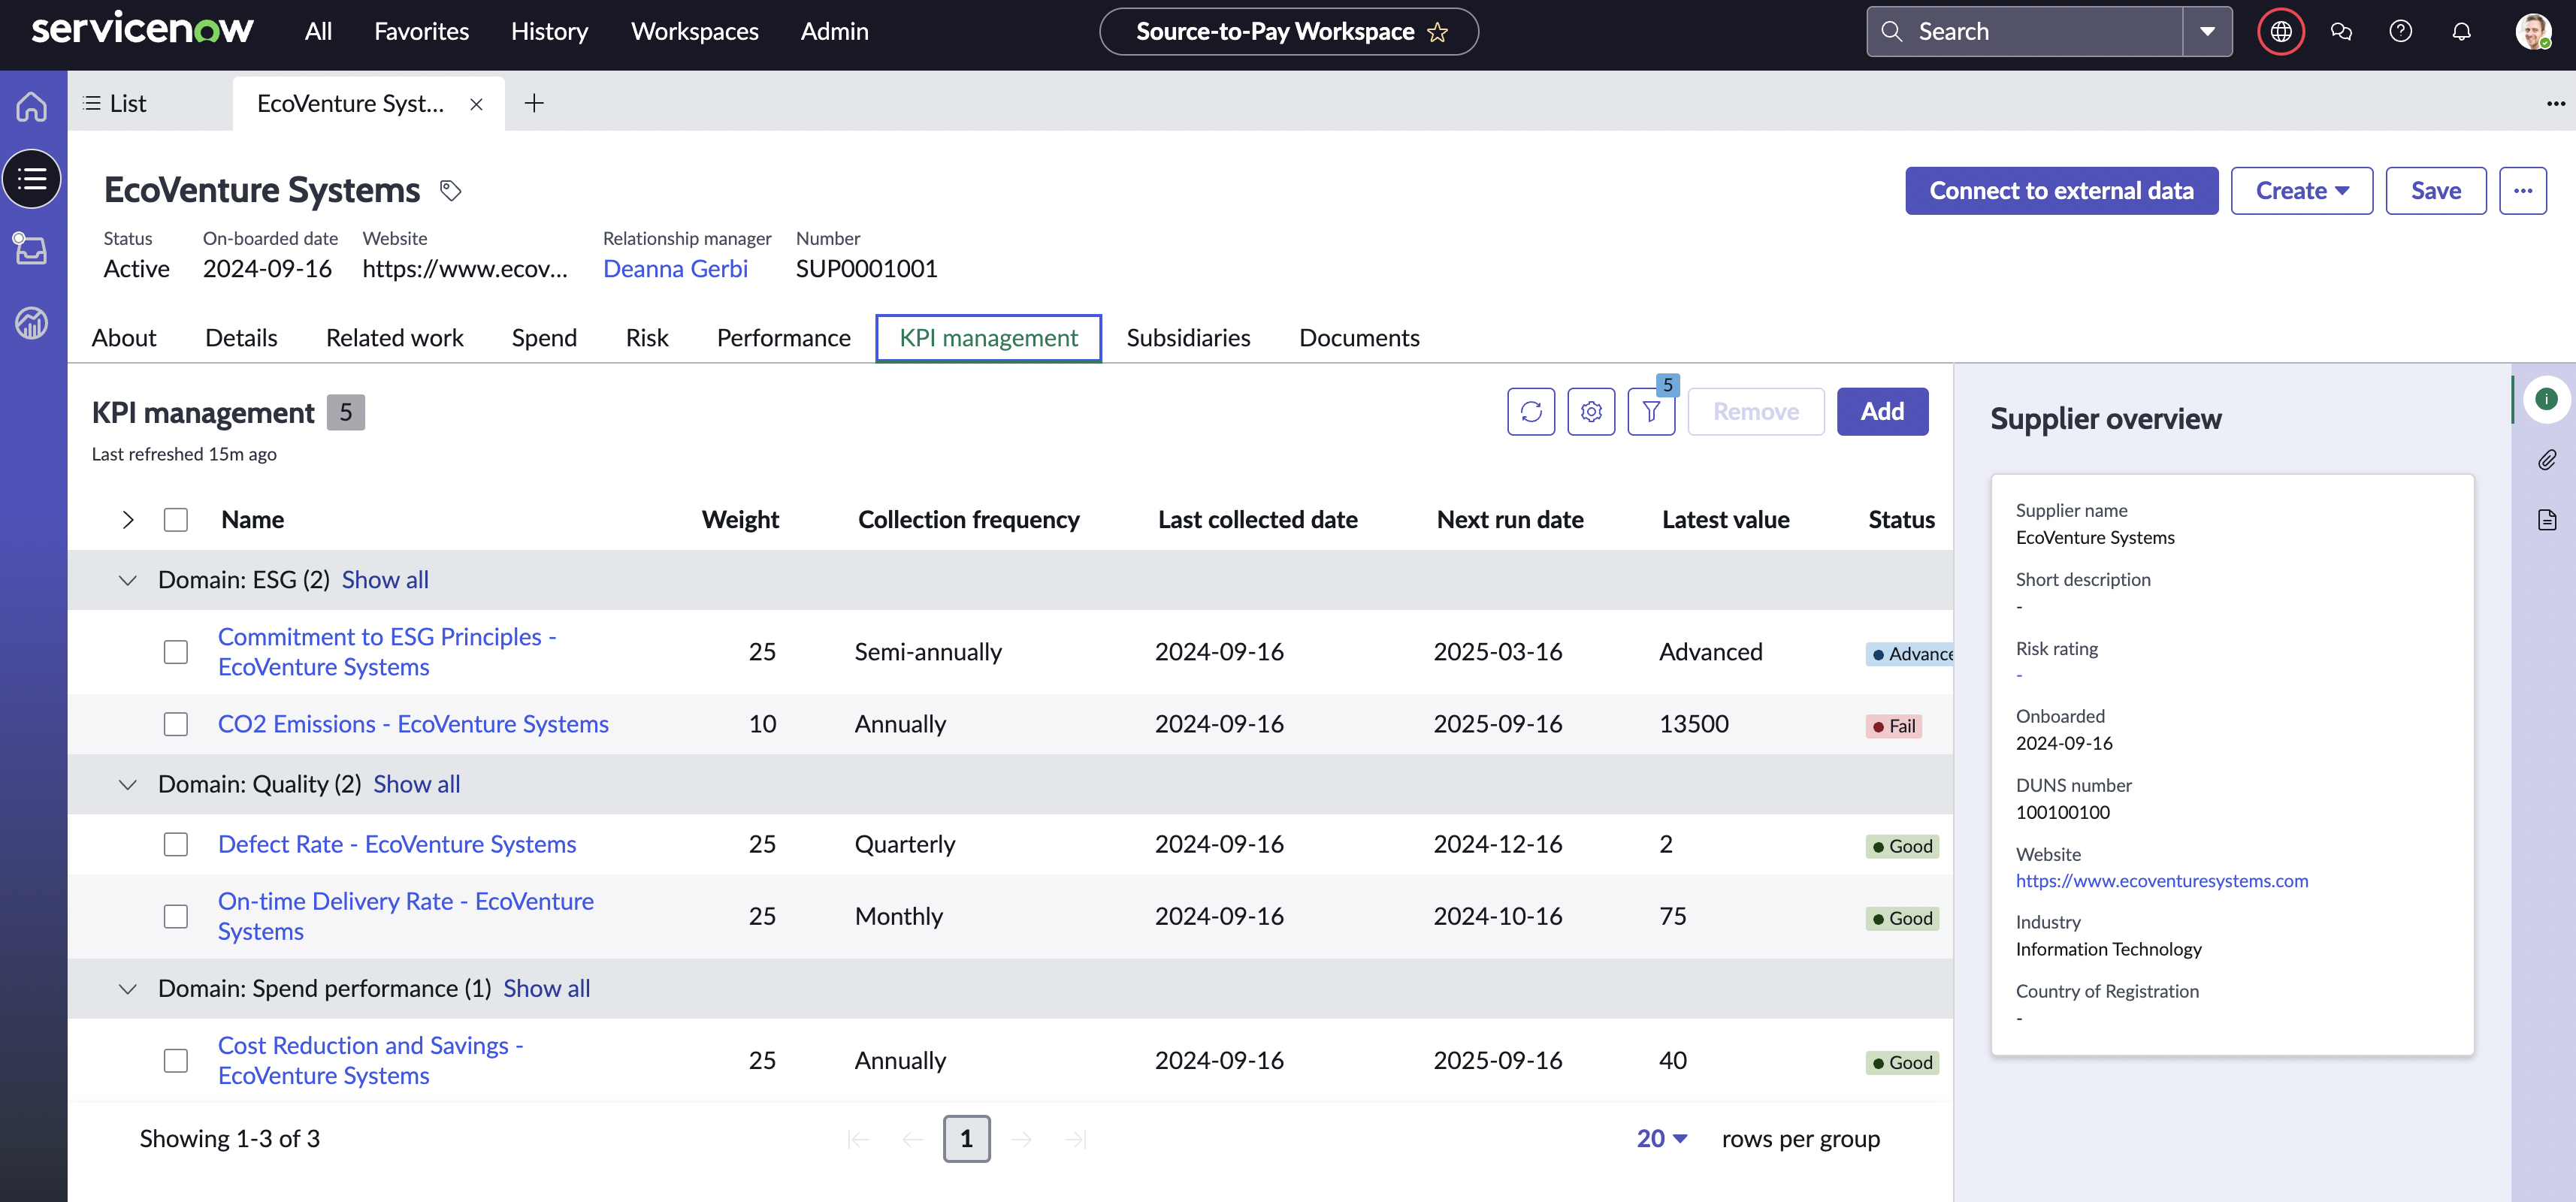Go to first page arrow

pyautogui.click(x=857, y=1139)
